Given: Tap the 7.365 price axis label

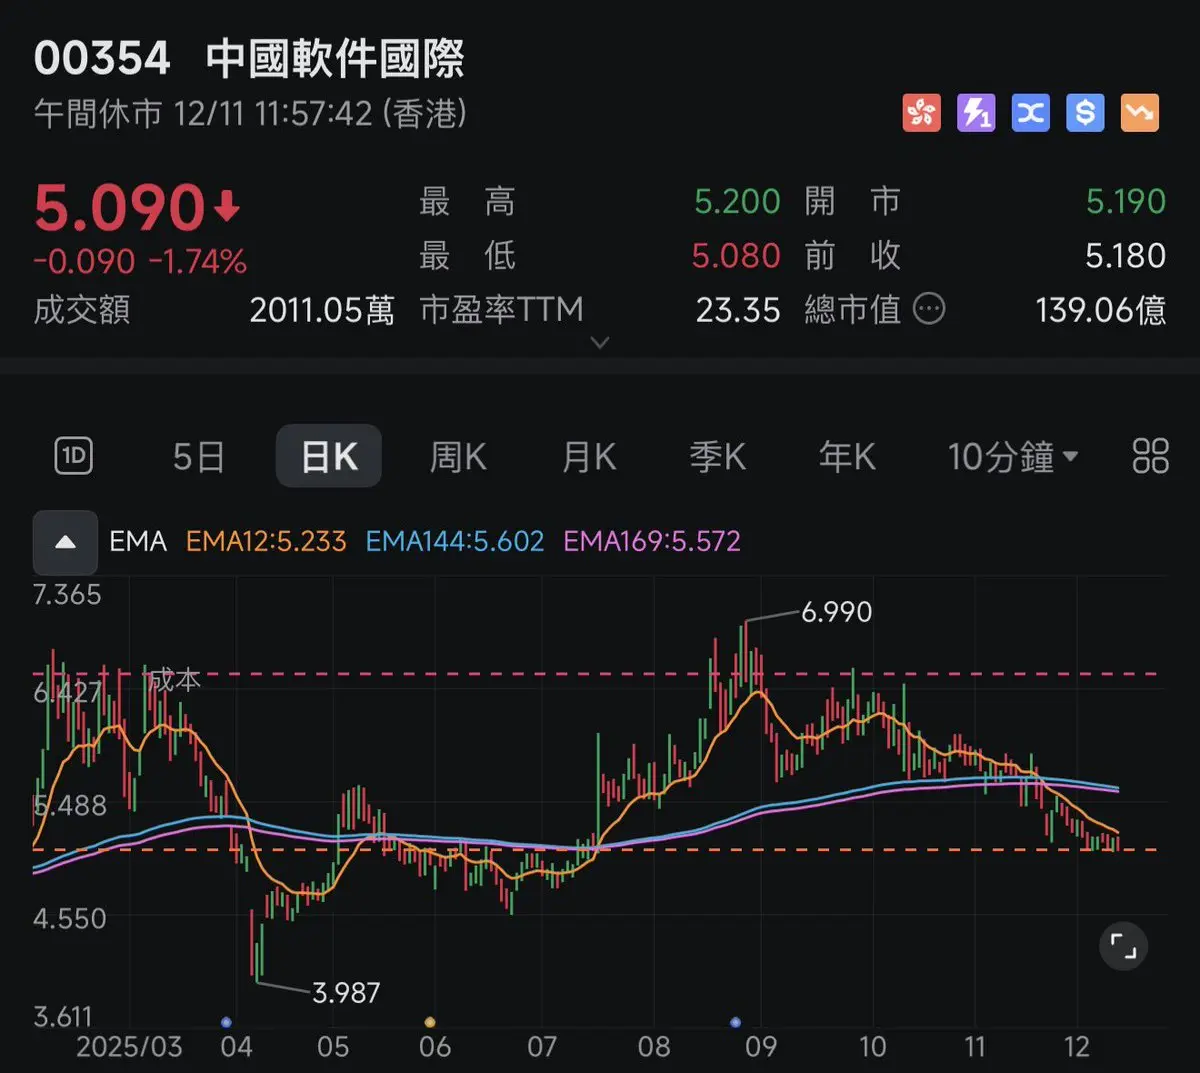Looking at the screenshot, I should tap(67, 595).
